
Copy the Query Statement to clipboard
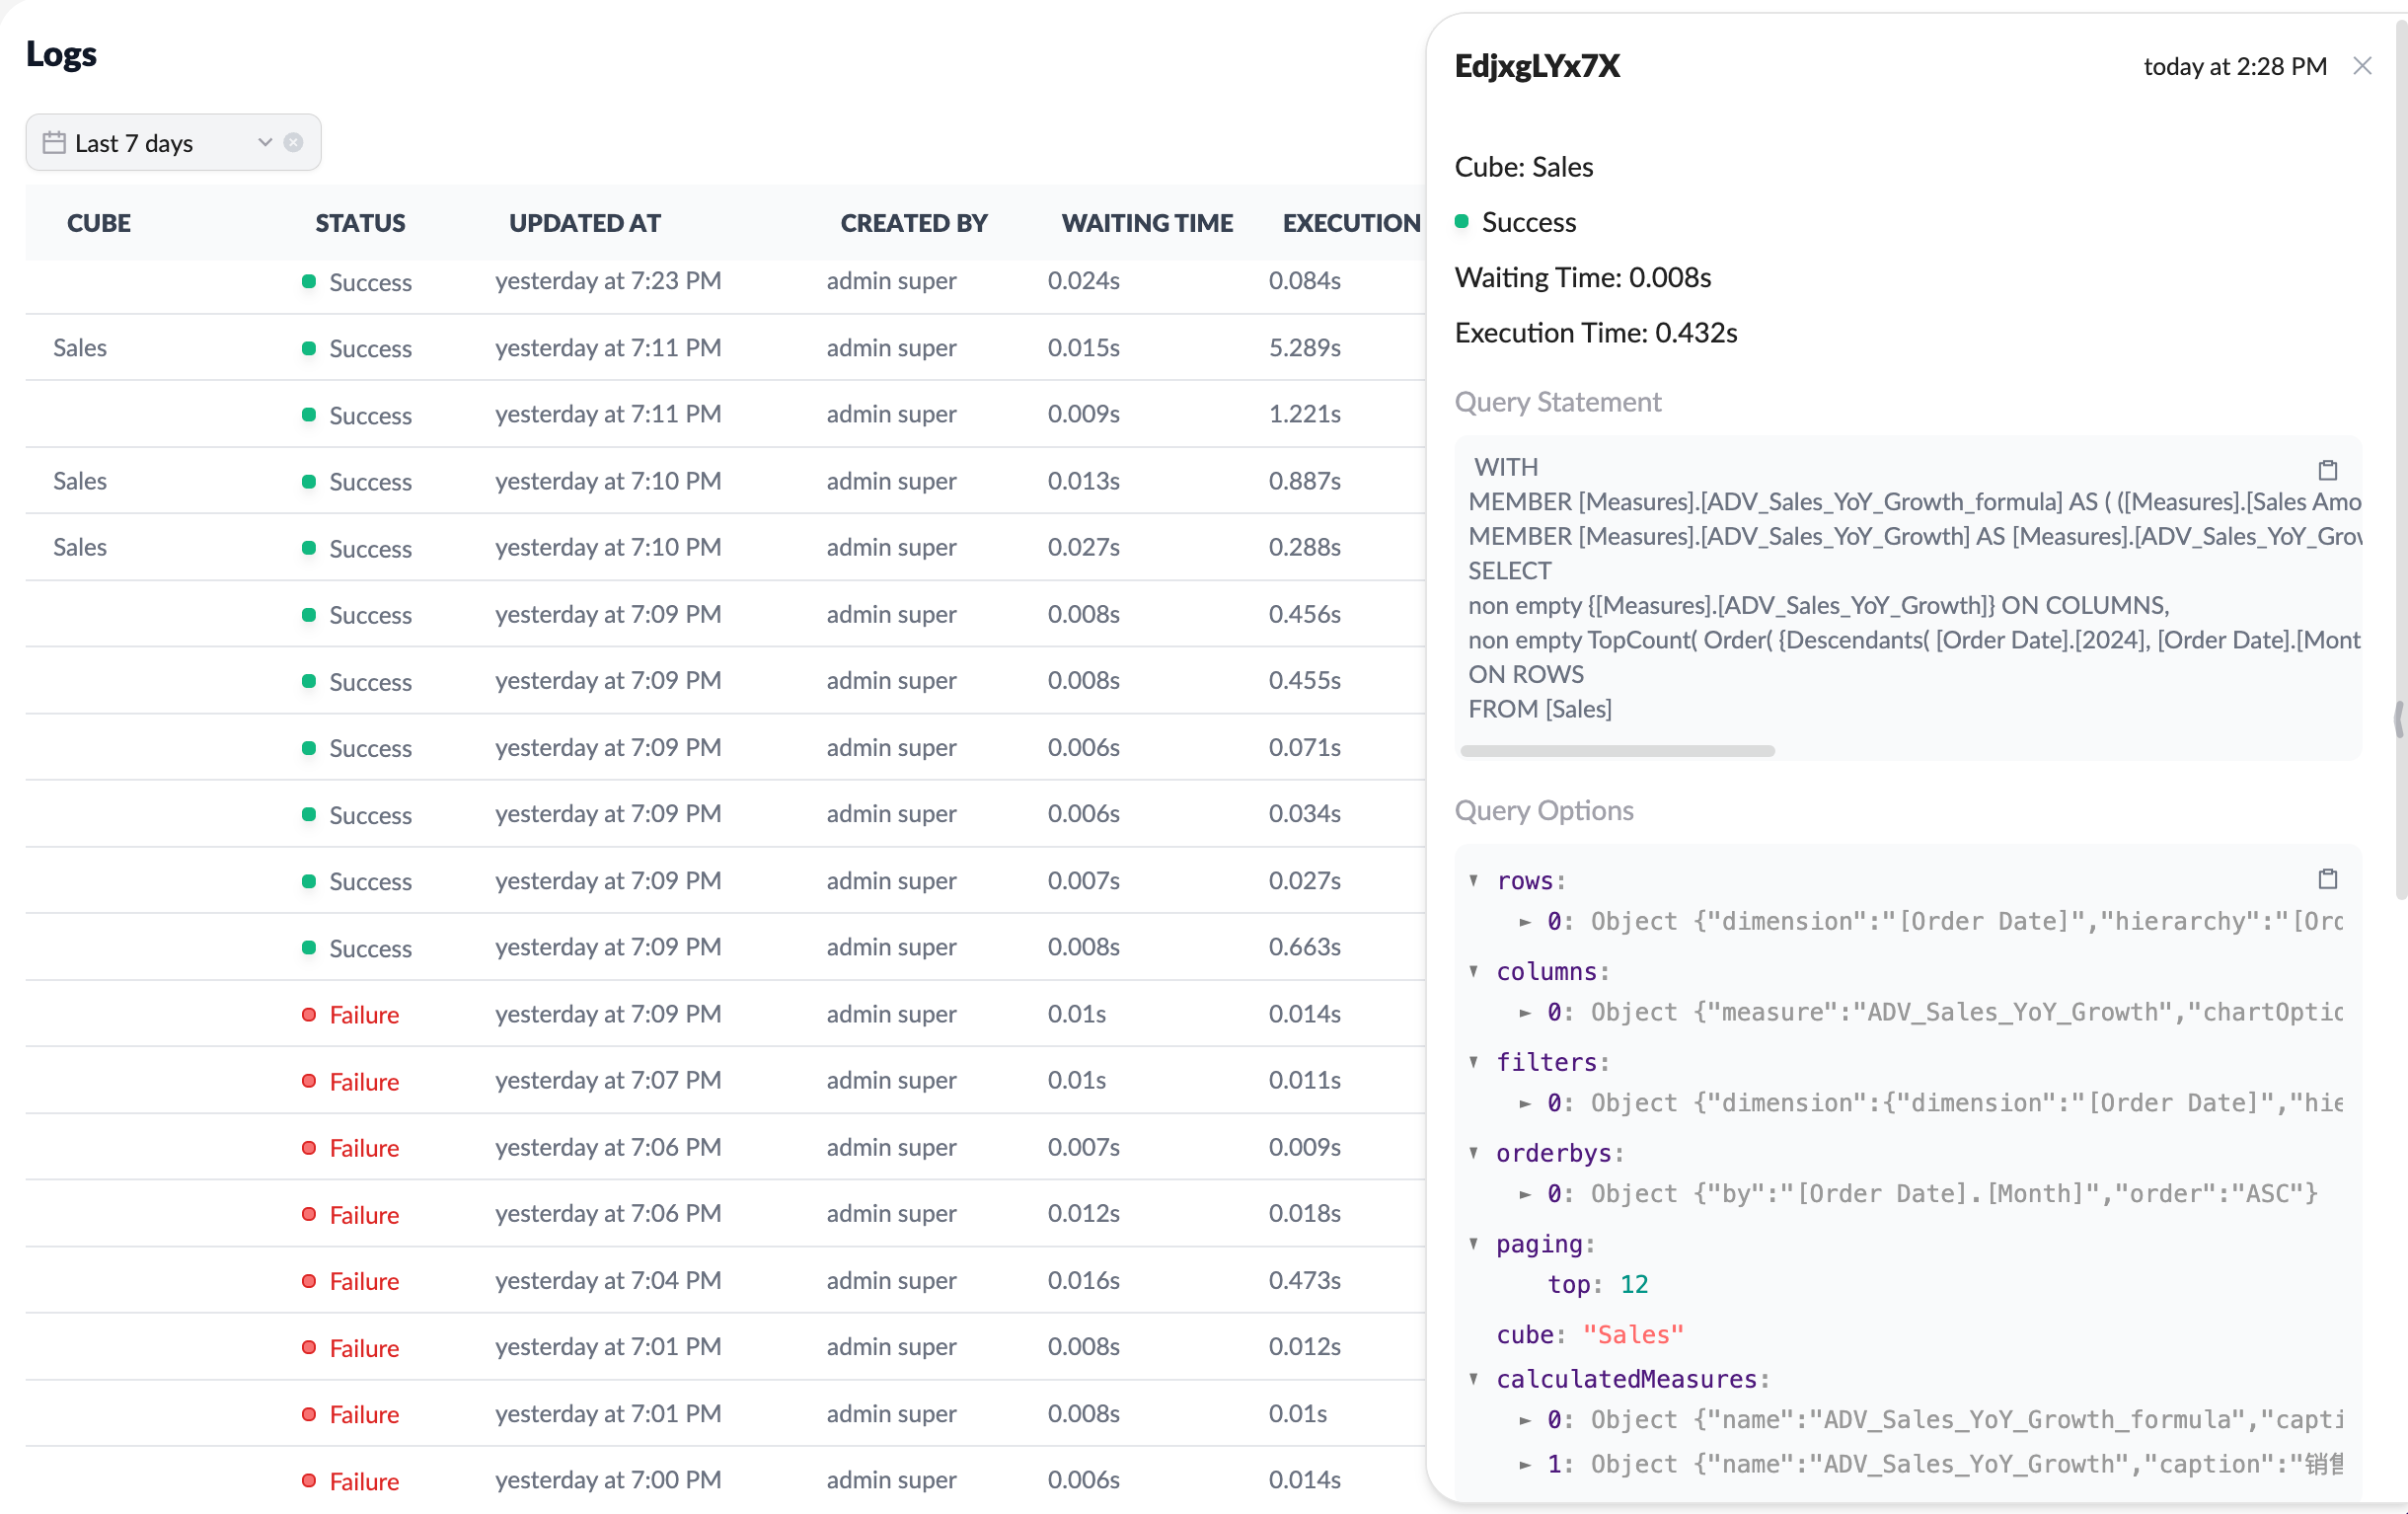click(x=2327, y=470)
